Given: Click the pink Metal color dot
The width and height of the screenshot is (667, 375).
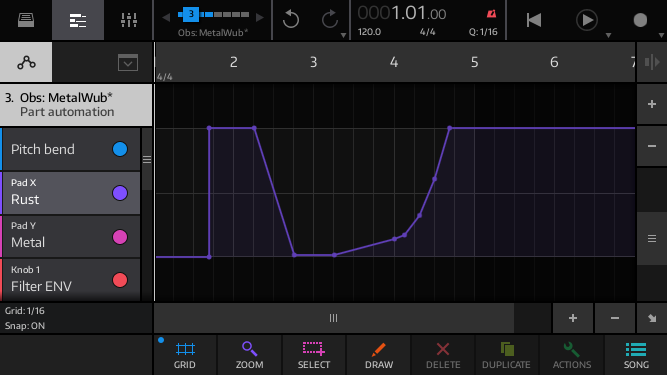Looking at the screenshot, I should pos(120,237).
